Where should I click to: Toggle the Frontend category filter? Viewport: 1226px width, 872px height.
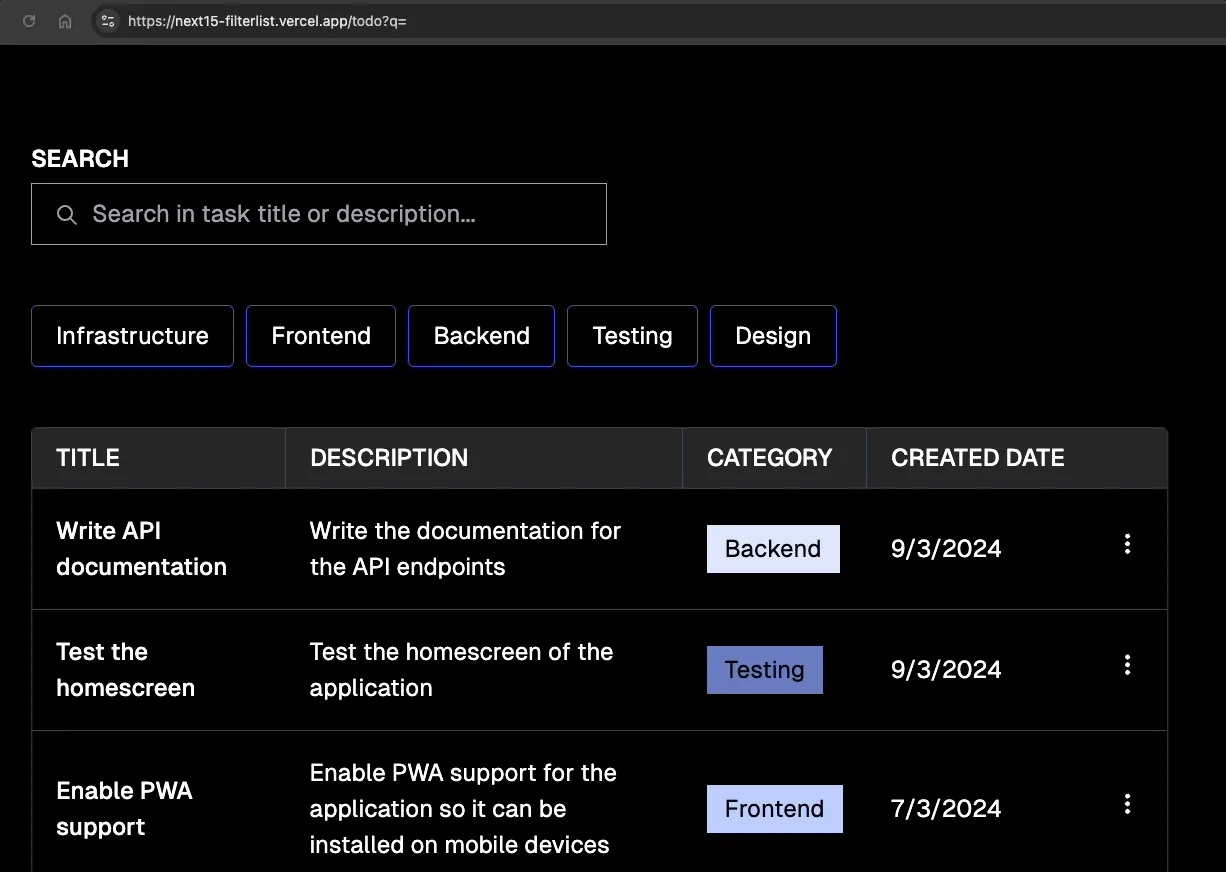coord(321,336)
